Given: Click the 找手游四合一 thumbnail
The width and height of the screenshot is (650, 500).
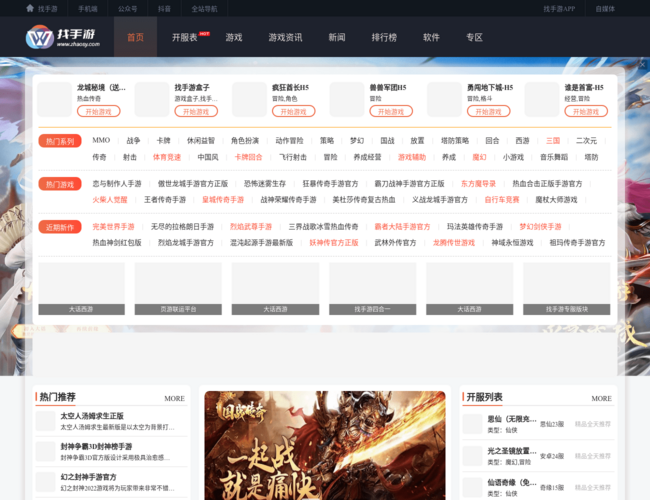Looking at the screenshot, I should 373,289.
